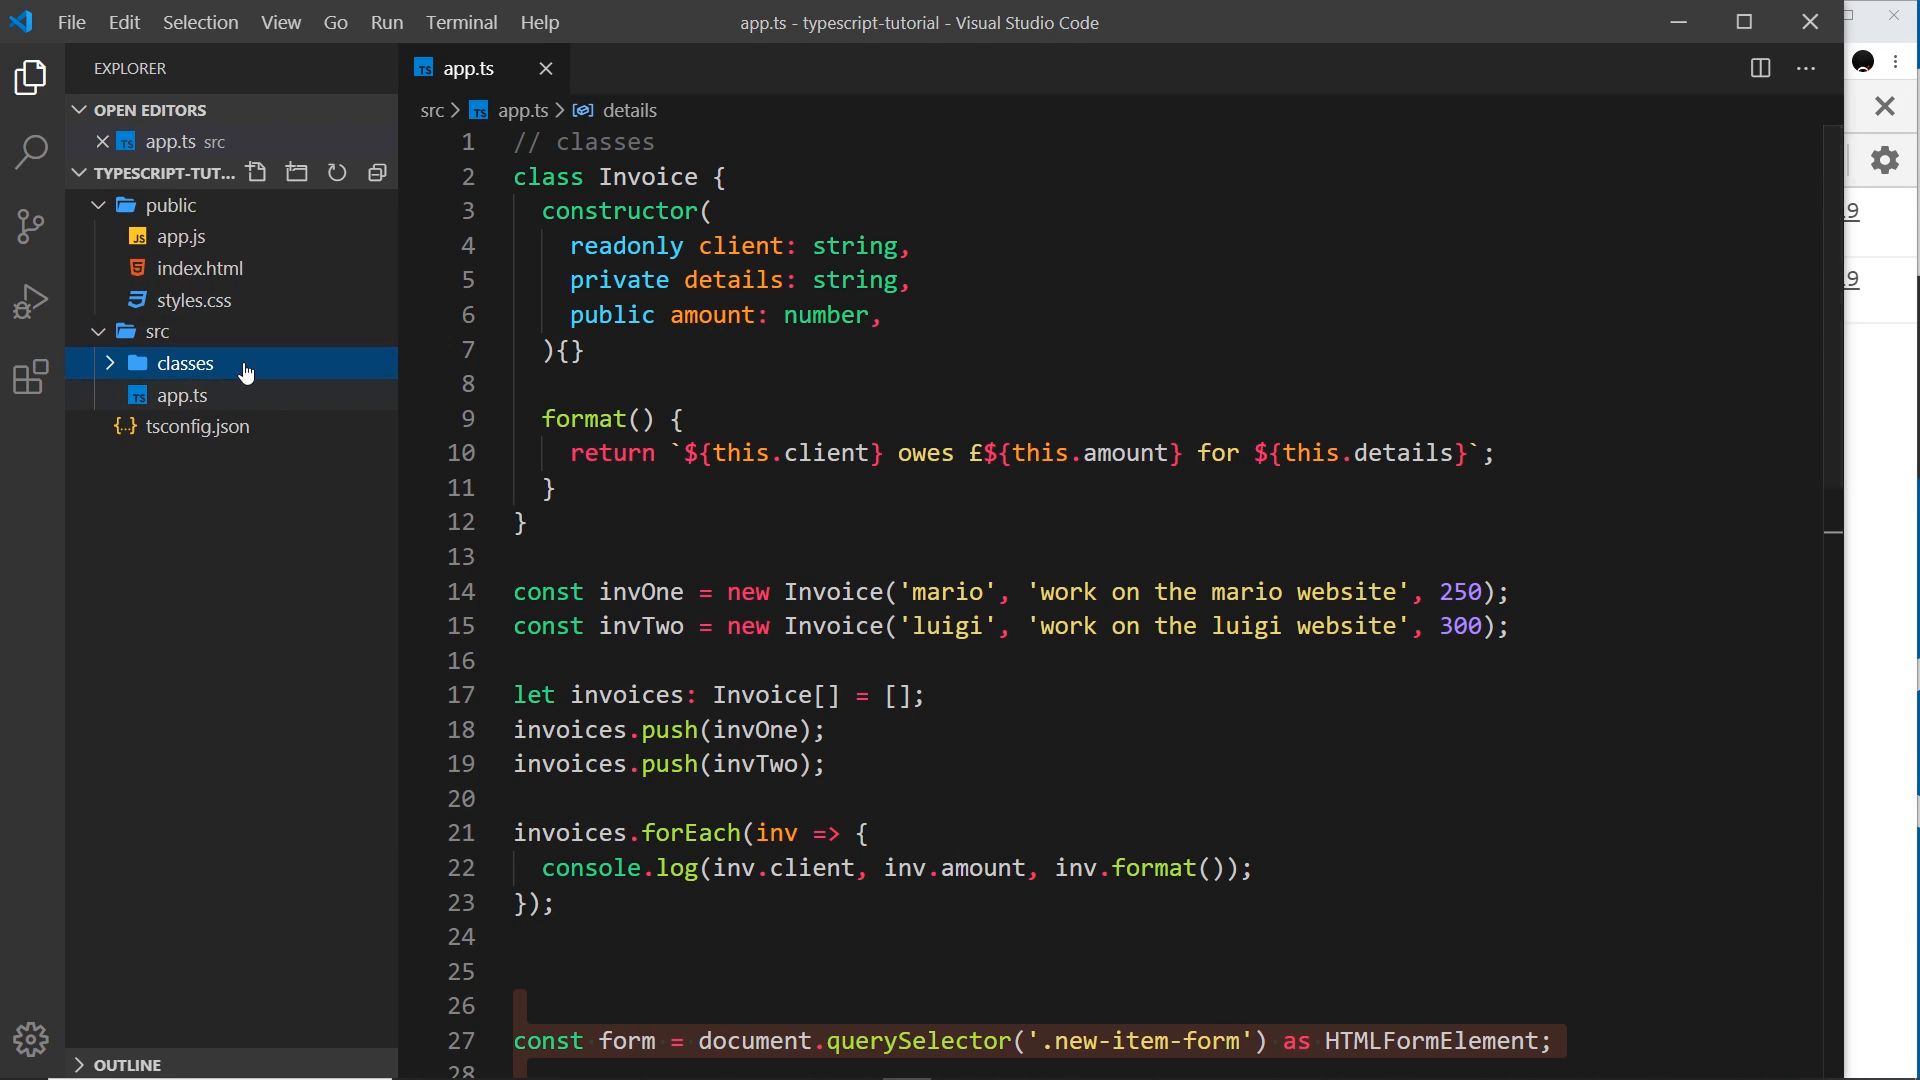
Task: Open the Terminal menu
Action: coord(462,22)
